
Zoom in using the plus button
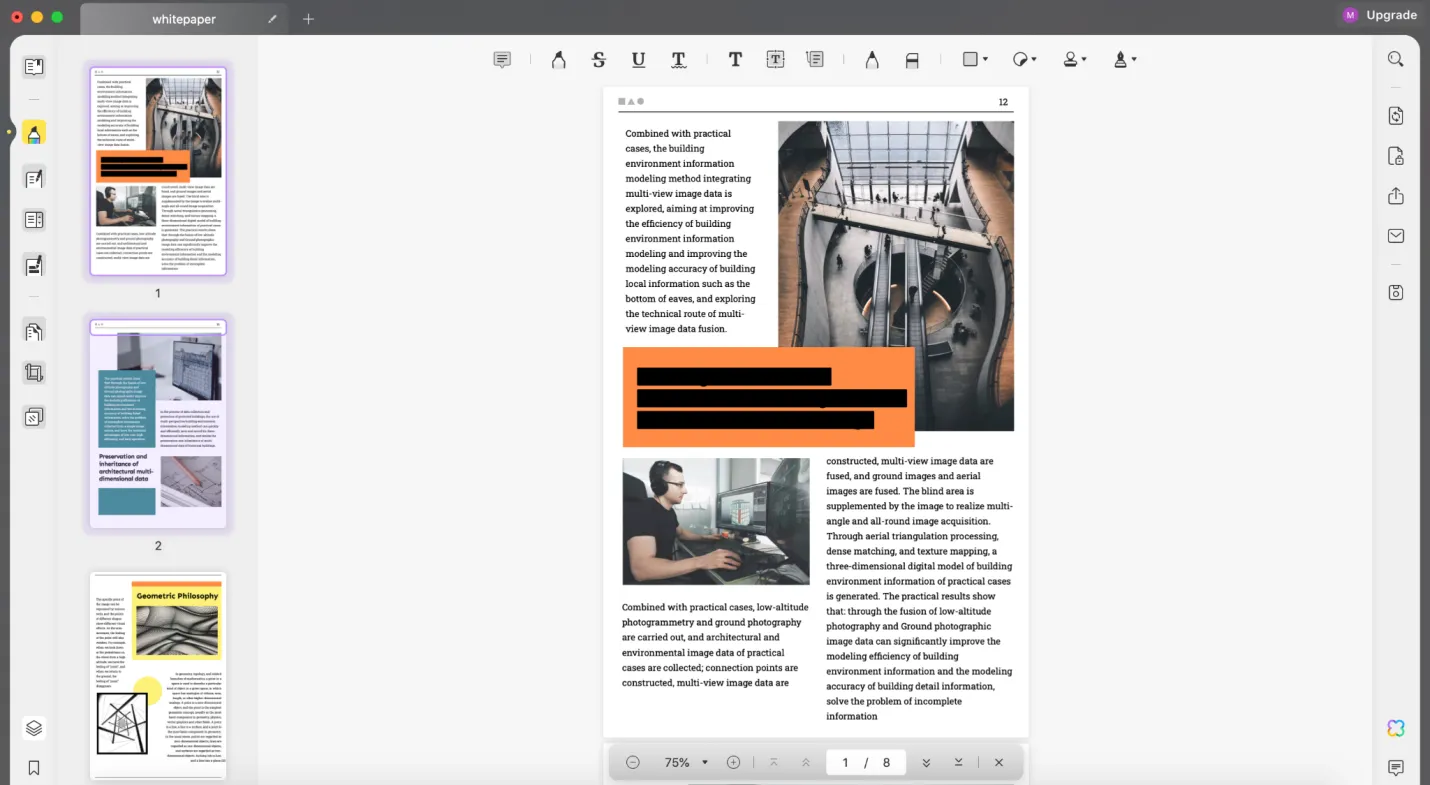tap(733, 762)
